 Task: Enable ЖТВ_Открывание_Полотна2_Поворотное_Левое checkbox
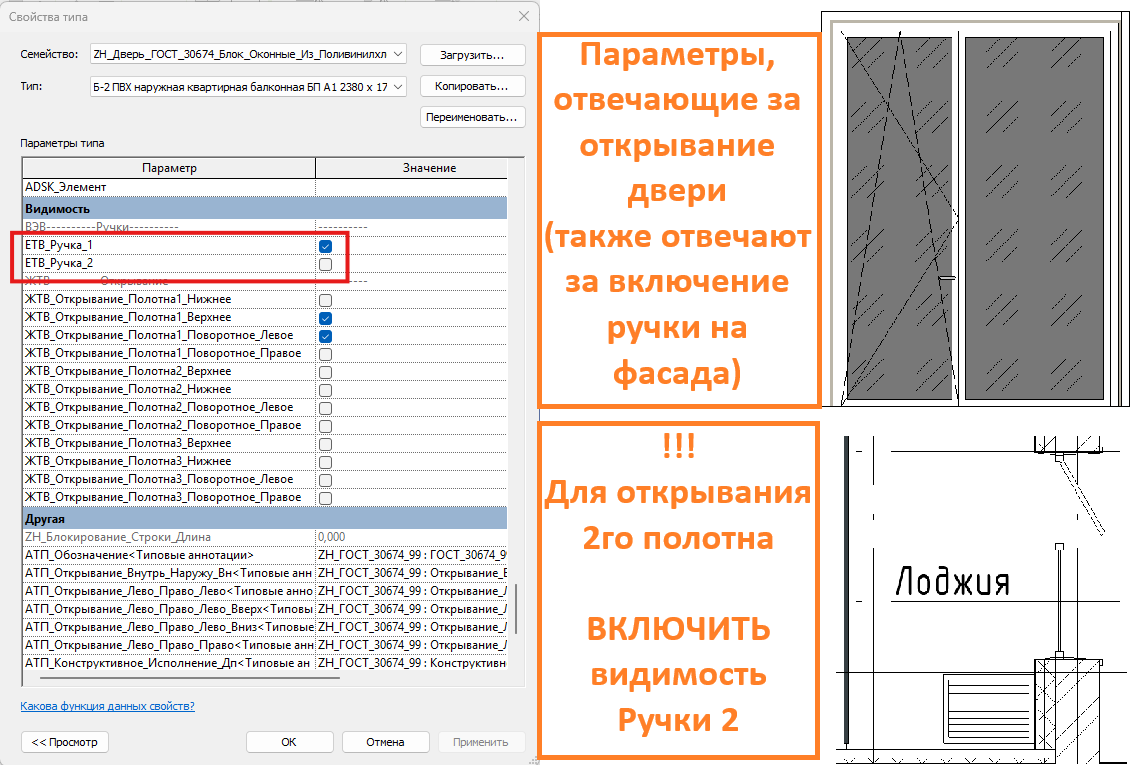[x=326, y=408]
